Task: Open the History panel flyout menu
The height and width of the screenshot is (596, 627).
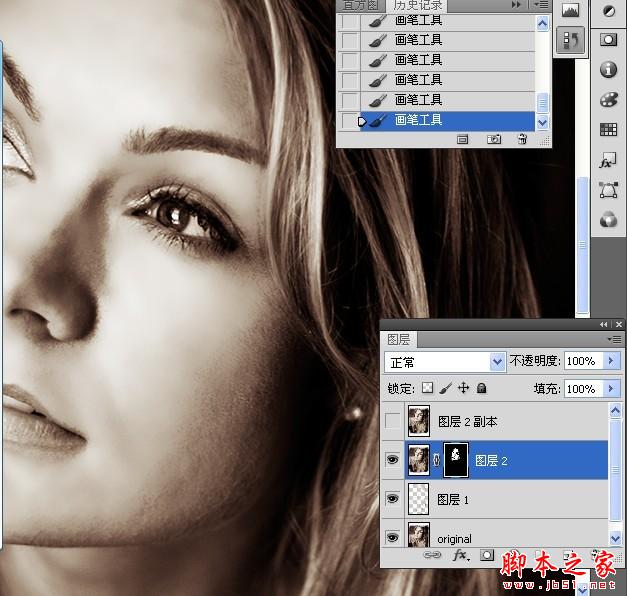Action: tap(541, 4)
